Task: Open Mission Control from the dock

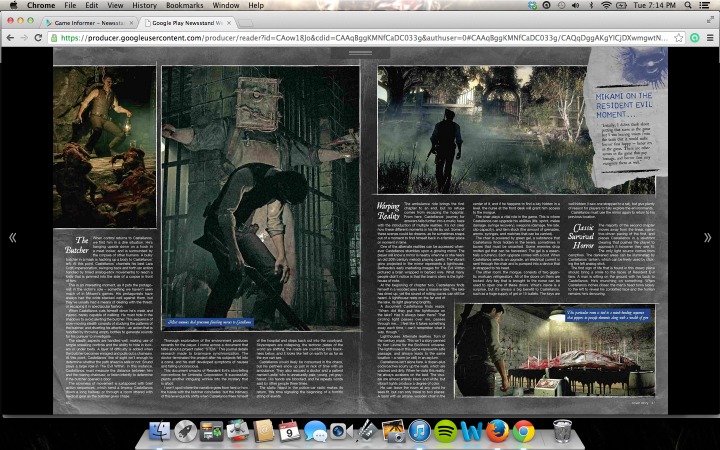Action: click(x=211, y=431)
